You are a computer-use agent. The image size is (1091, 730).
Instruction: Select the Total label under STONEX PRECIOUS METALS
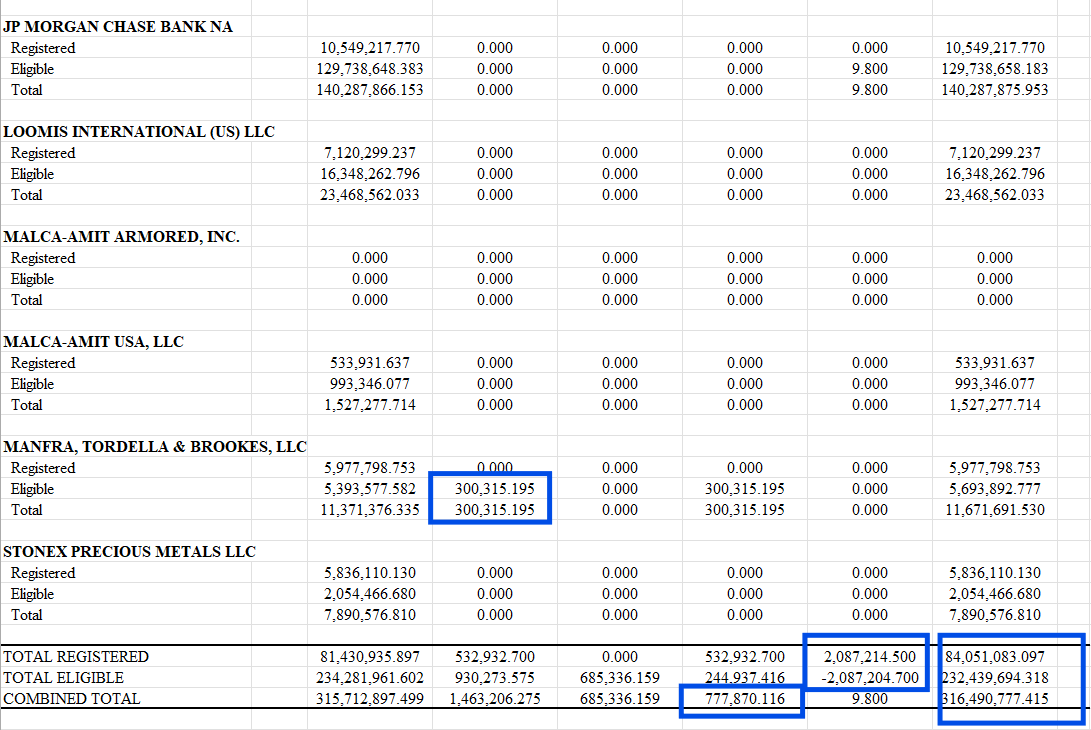click(x=26, y=615)
